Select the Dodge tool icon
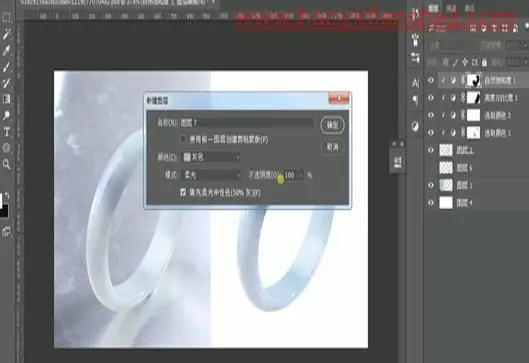This screenshot has height=363, width=529. tap(6, 115)
